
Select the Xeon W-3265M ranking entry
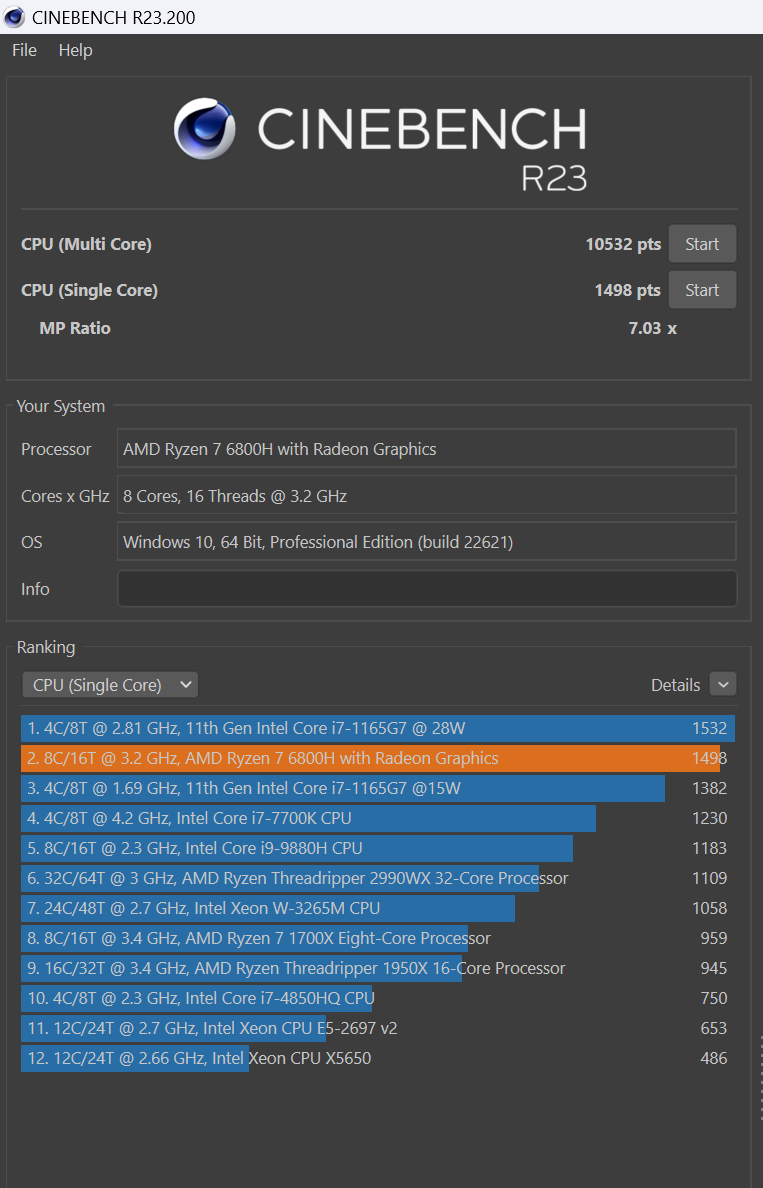377,908
